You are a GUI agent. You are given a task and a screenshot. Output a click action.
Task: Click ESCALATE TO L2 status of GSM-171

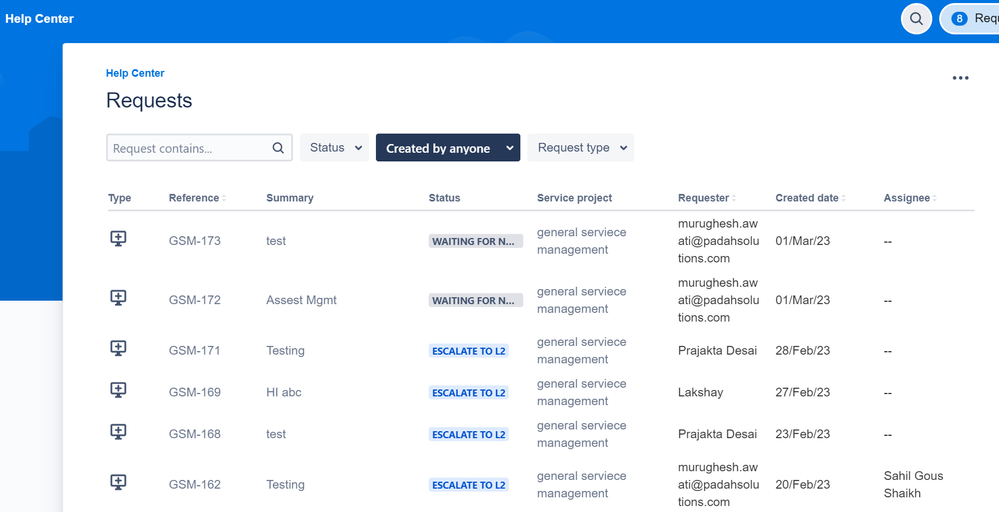coord(469,351)
